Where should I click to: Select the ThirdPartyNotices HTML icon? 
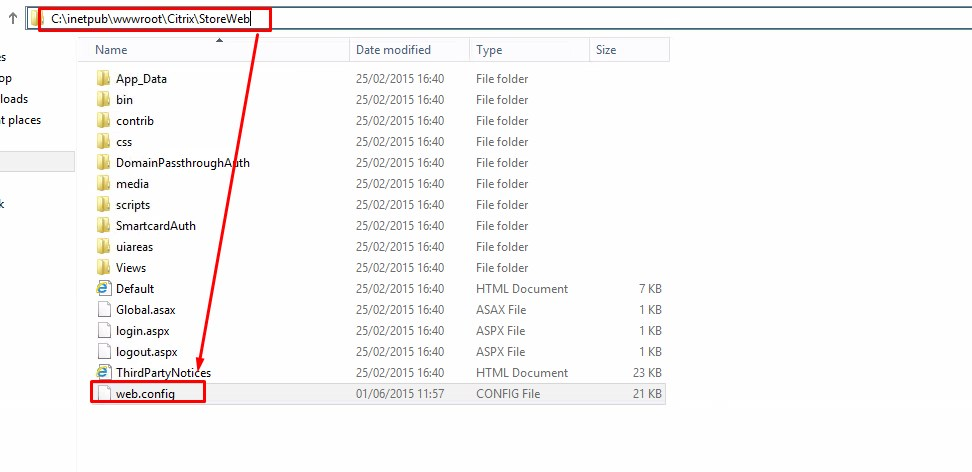pos(103,373)
